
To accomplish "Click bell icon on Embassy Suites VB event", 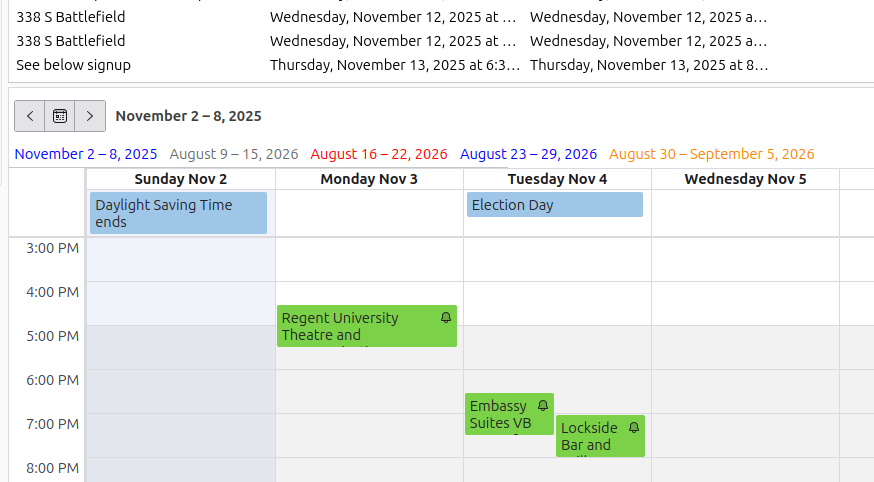I will coord(543,406).
